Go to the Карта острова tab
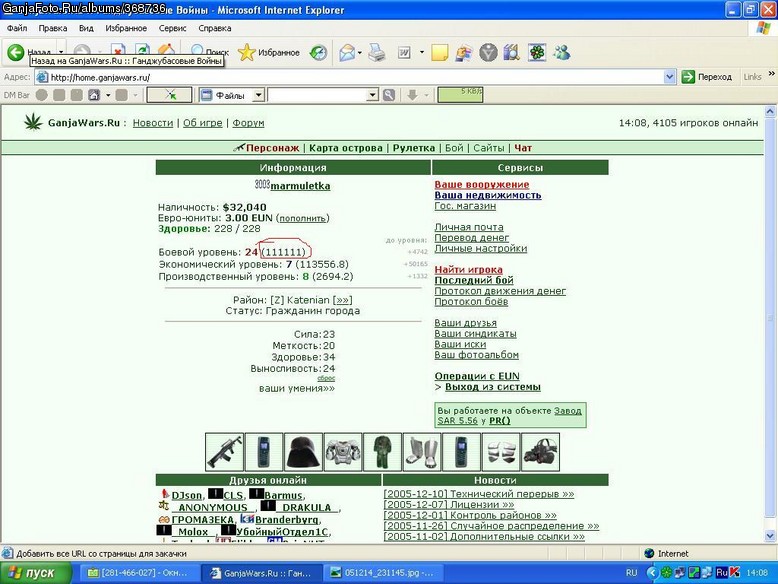Viewport: 778px width, 584px height. click(x=346, y=148)
